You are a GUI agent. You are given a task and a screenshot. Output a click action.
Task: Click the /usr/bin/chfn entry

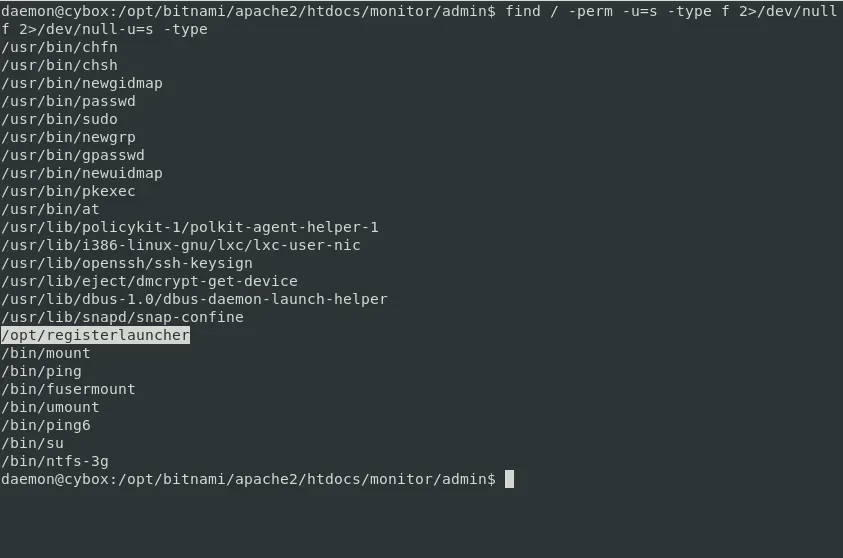point(60,47)
